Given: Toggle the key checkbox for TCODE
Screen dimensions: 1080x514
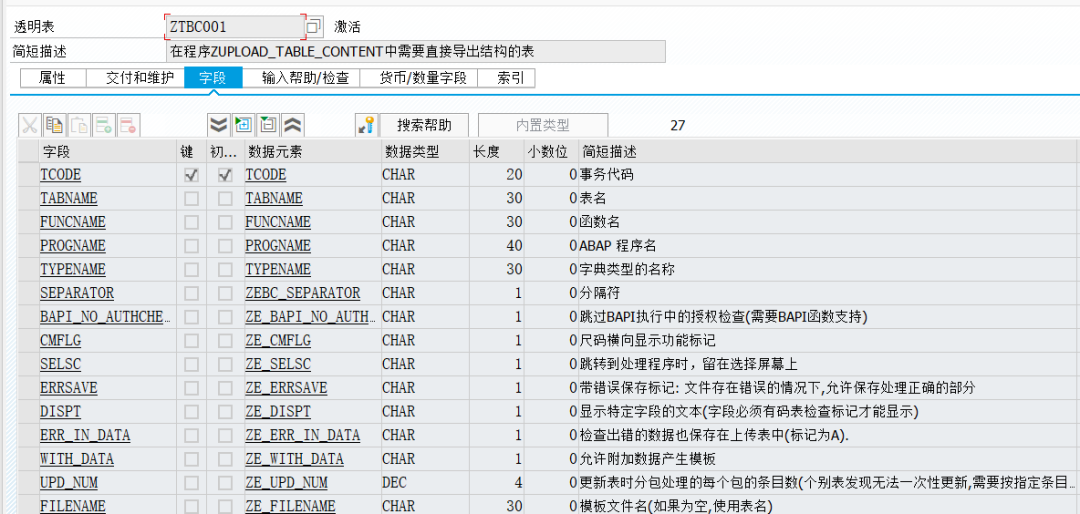Looking at the screenshot, I should click(x=191, y=175).
